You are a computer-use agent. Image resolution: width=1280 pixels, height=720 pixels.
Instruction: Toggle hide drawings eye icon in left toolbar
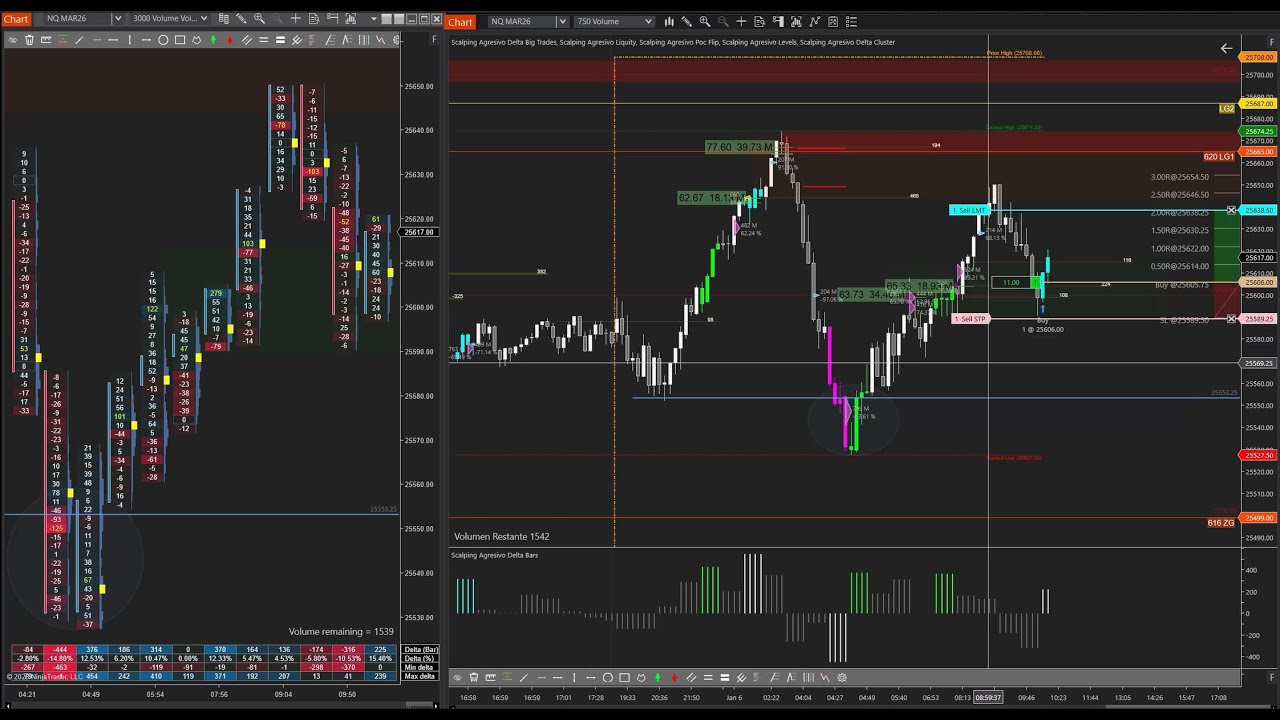(x=13, y=40)
